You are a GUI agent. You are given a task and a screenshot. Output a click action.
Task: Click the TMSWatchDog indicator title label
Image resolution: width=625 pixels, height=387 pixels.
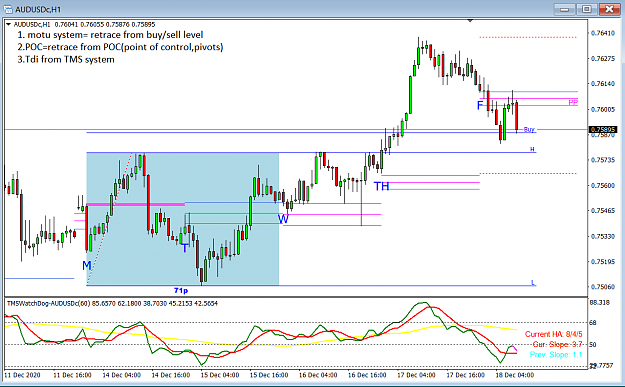(x=112, y=303)
